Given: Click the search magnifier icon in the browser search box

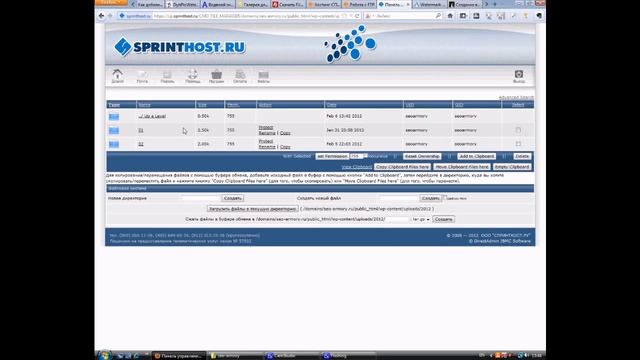Looking at the screenshot, I should point(438,16).
